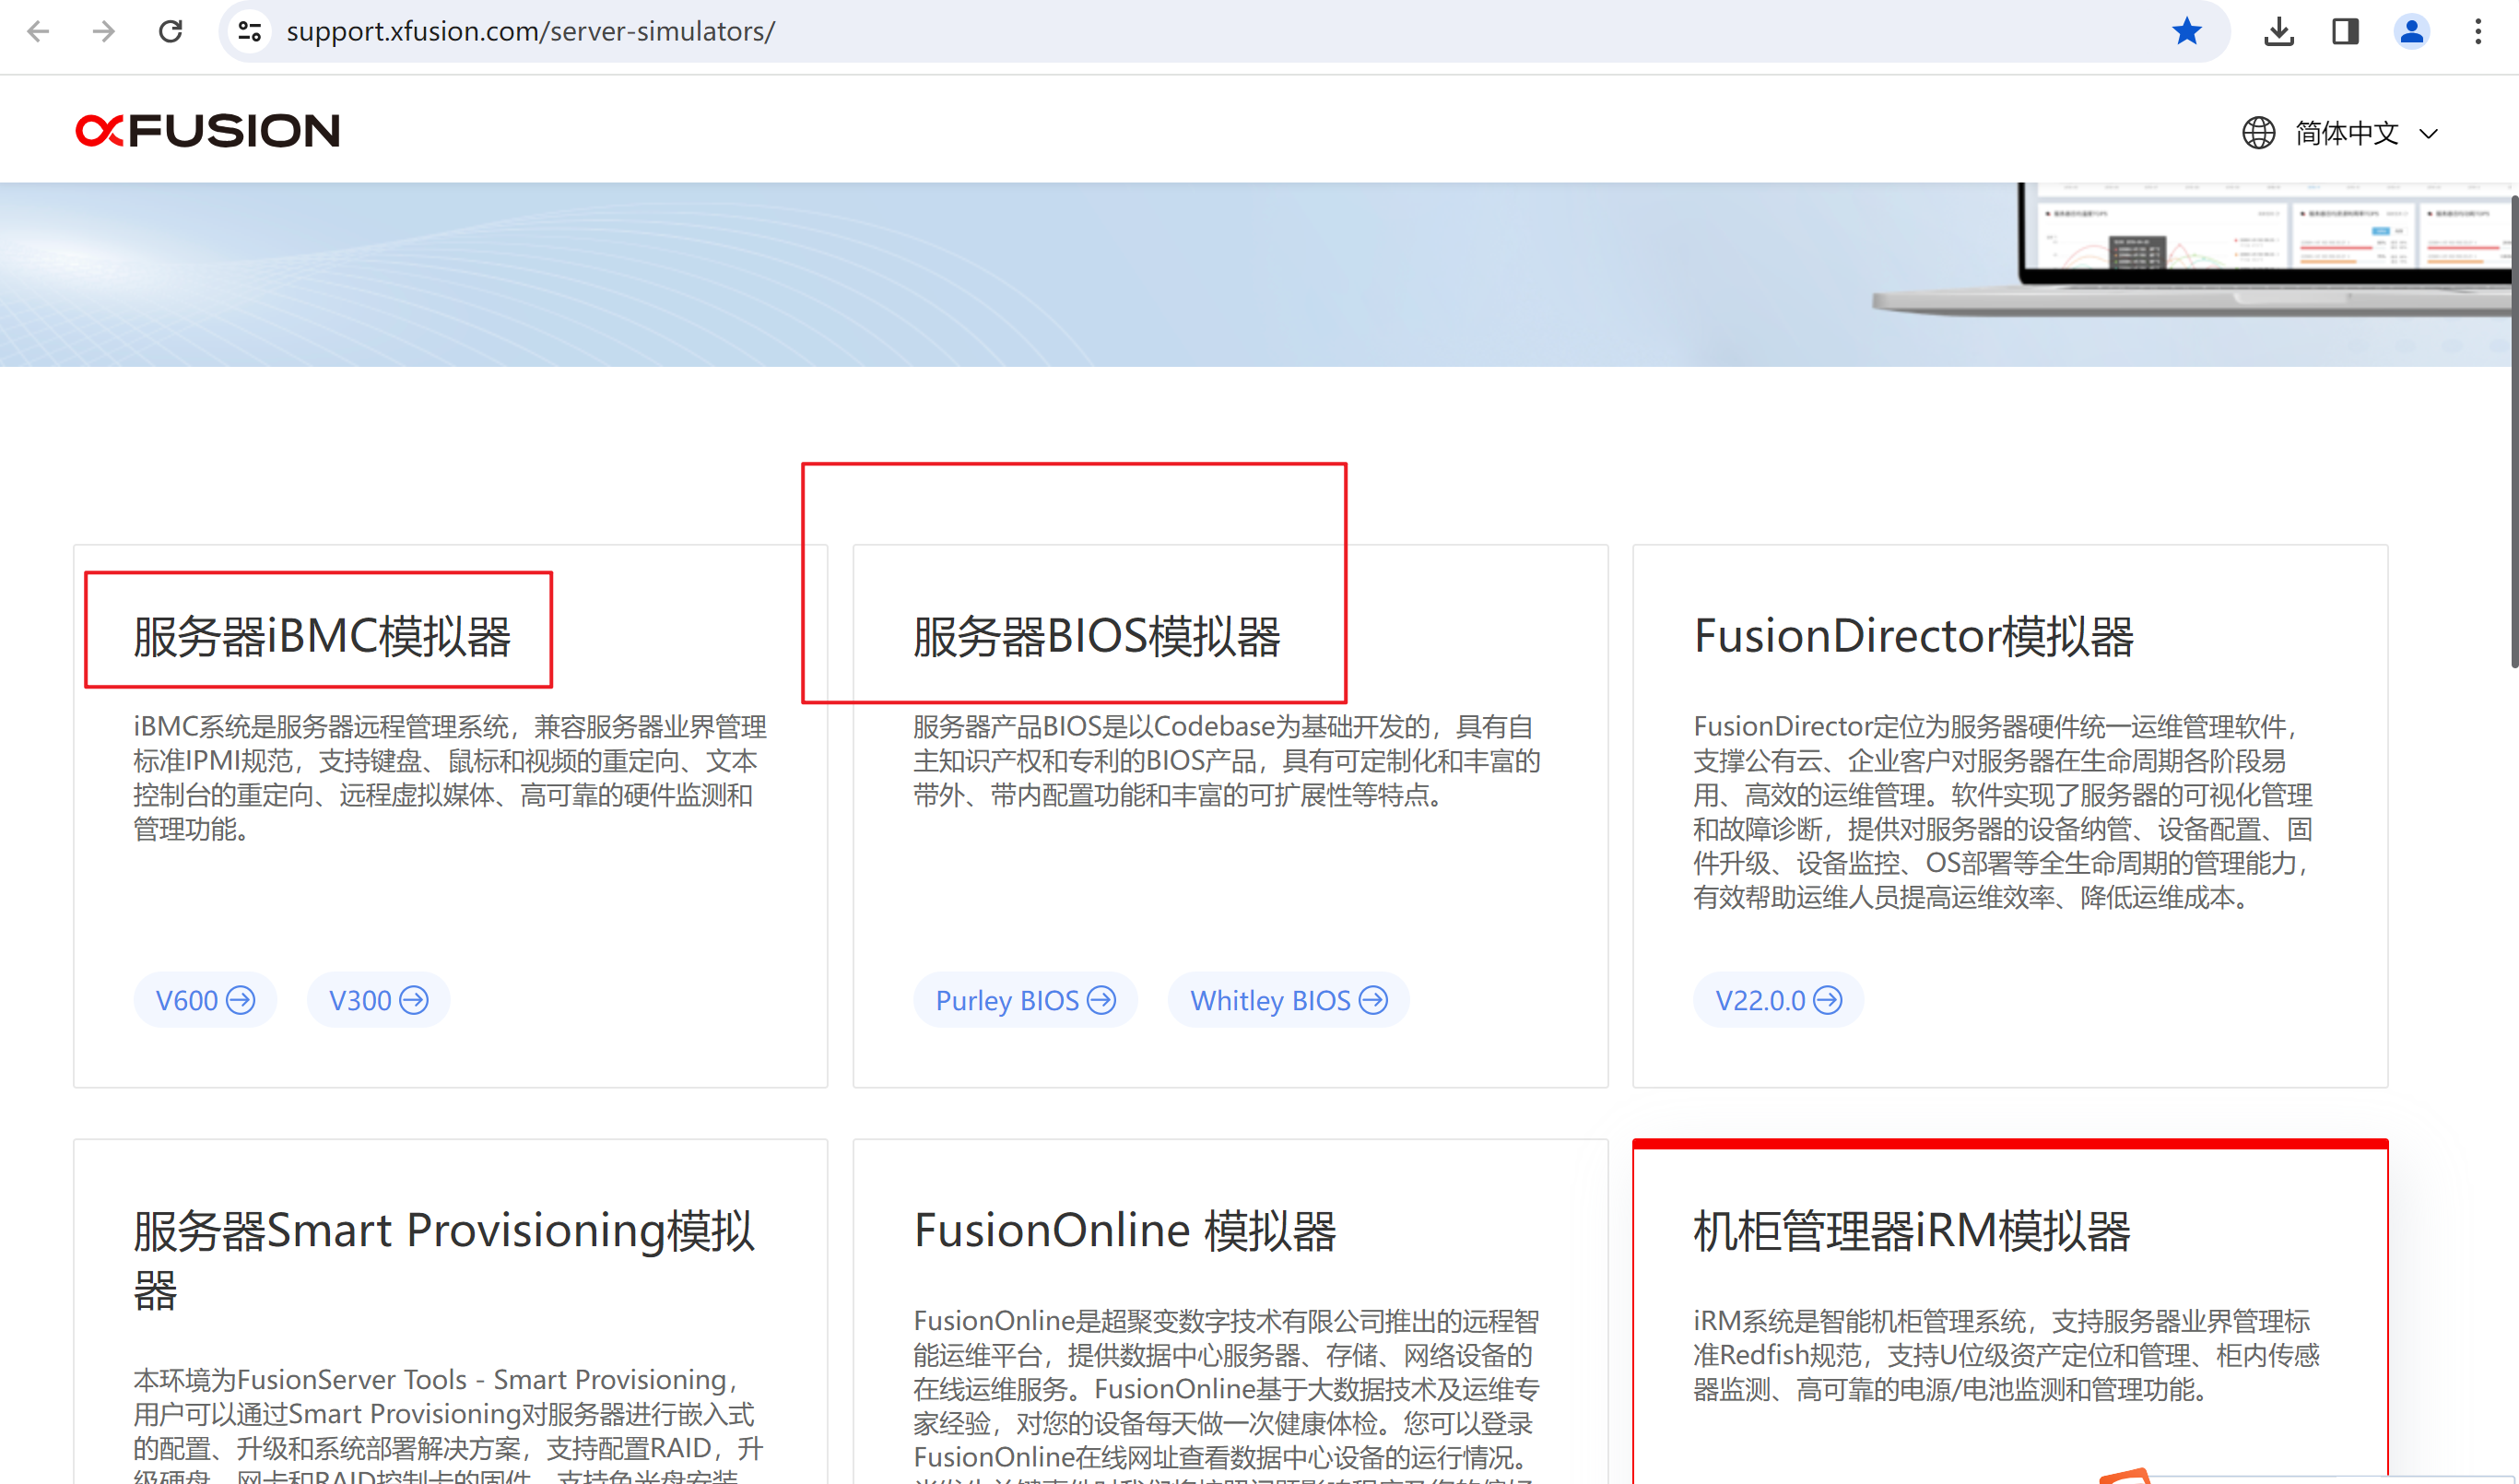Click the address bar URL
This screenshot has width=2519, height=1484.
530,31
